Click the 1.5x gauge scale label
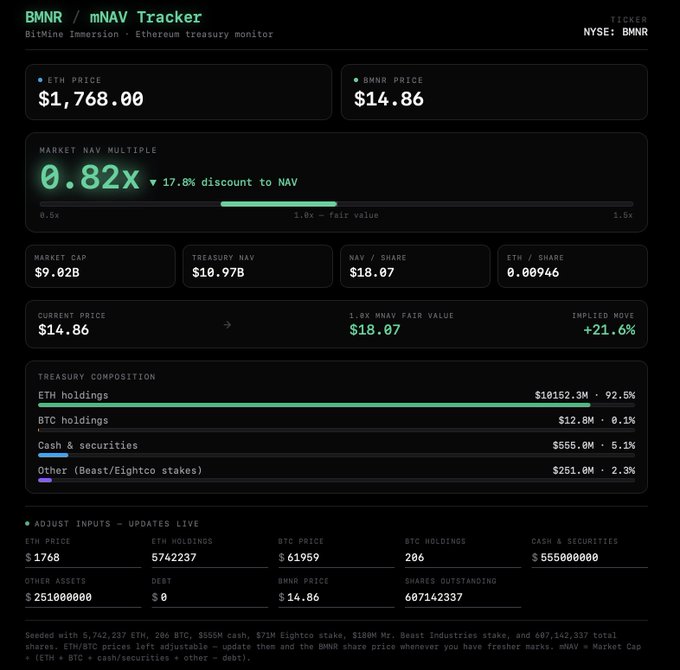This screenshot has width=680, height=670. tap(623, 216)
